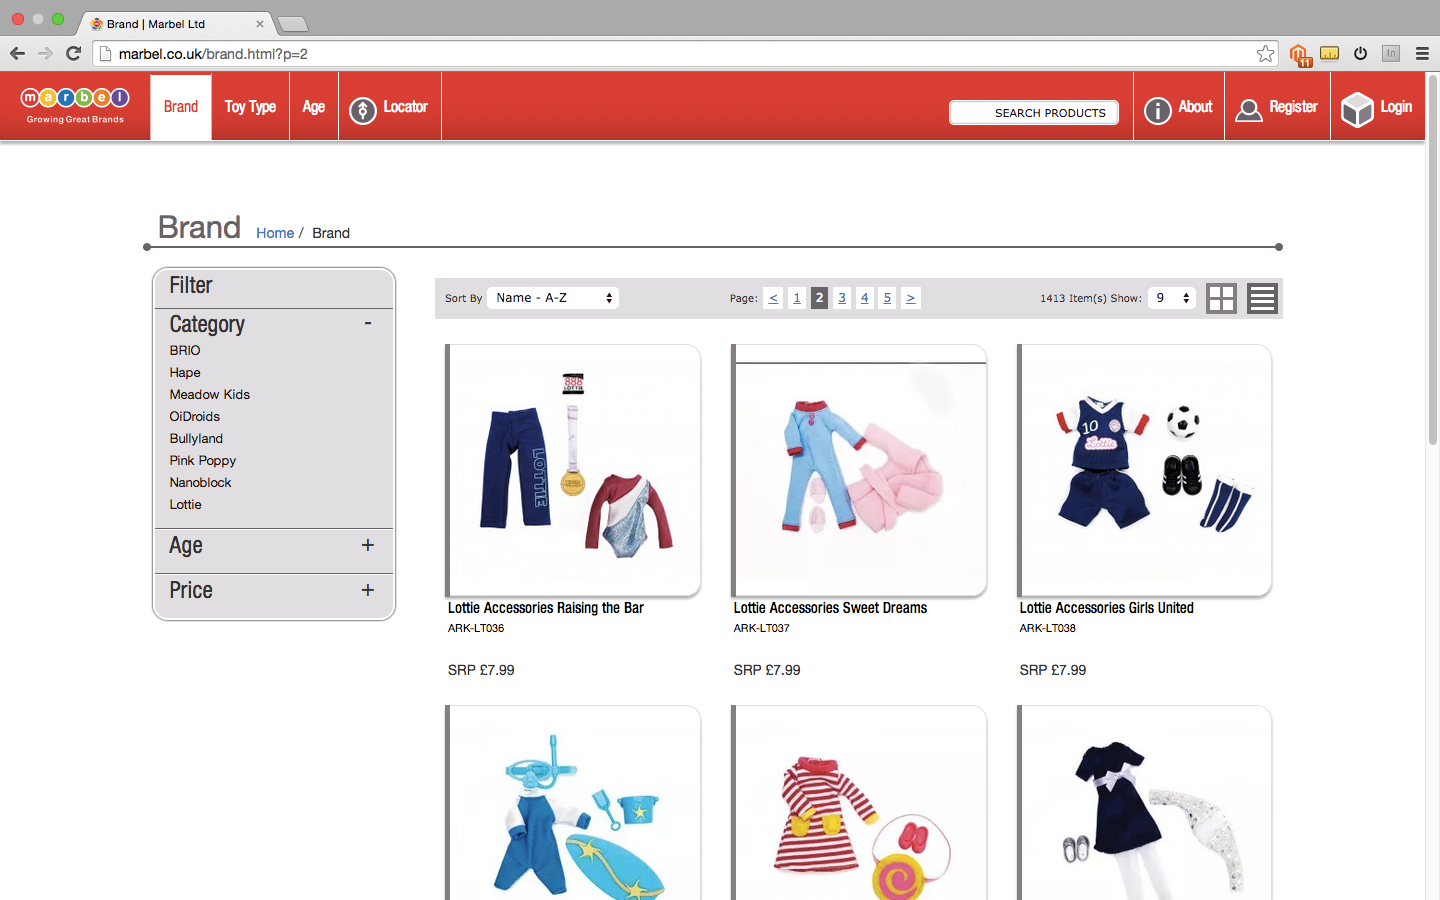Click the power extension icon
The image size is (1440, 900).
1360,54
